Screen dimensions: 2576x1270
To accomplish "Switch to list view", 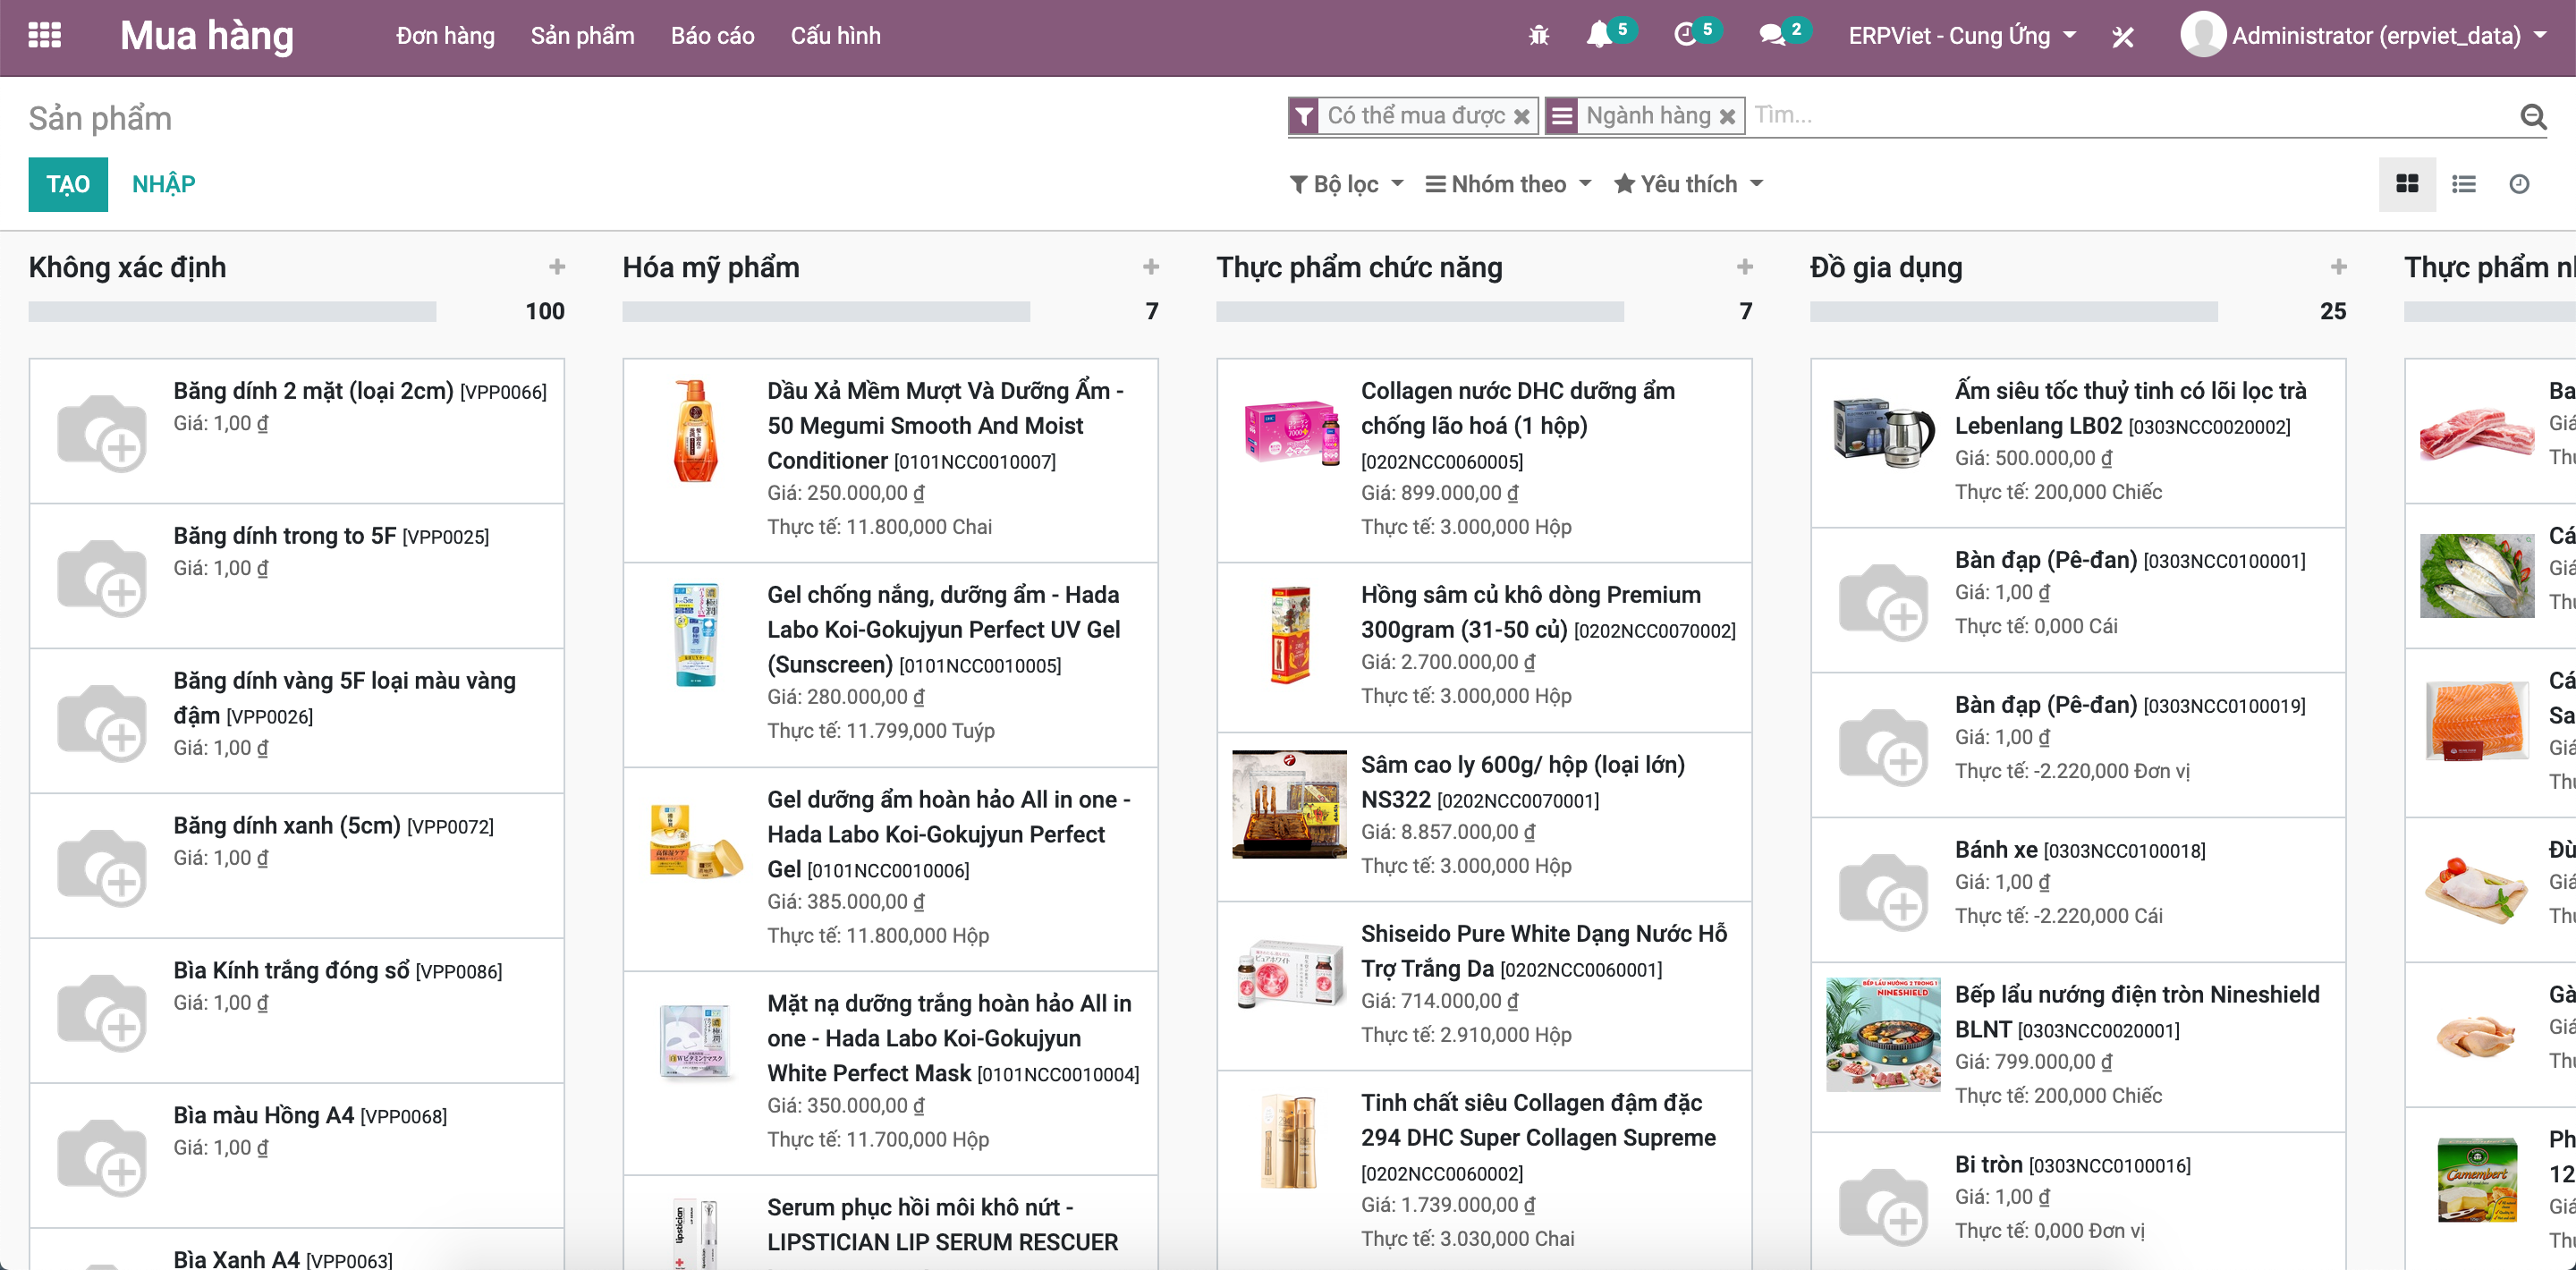I will (2463, 184).
